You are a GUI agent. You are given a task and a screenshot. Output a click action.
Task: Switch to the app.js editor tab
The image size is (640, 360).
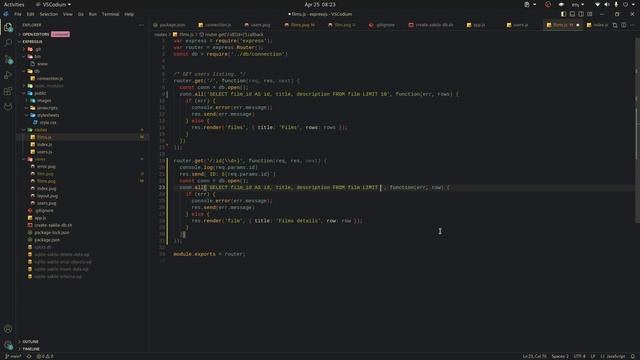point(476,25)
